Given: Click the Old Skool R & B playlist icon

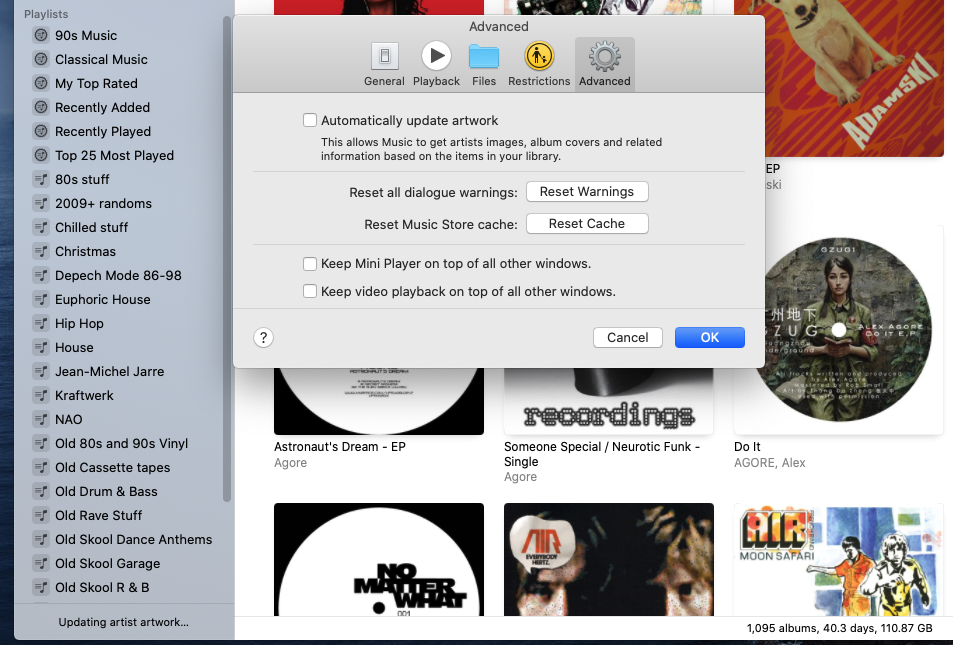Looking at the screenshot, I should [41, 588].
